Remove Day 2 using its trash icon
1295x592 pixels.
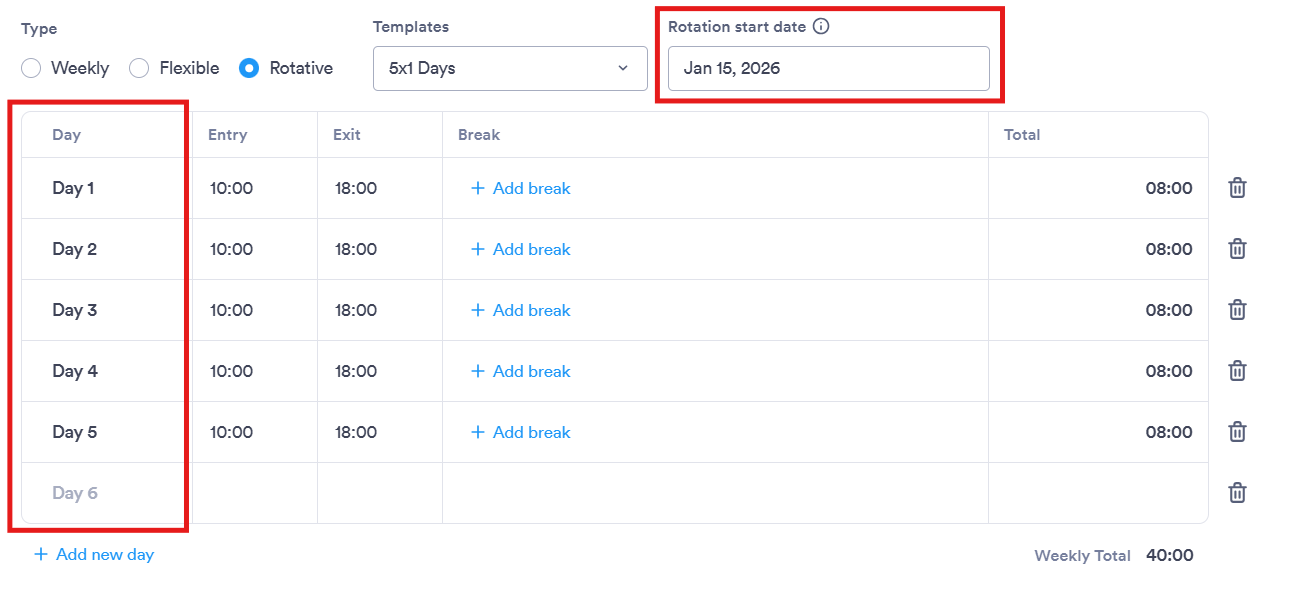[x=1237, y=249]
